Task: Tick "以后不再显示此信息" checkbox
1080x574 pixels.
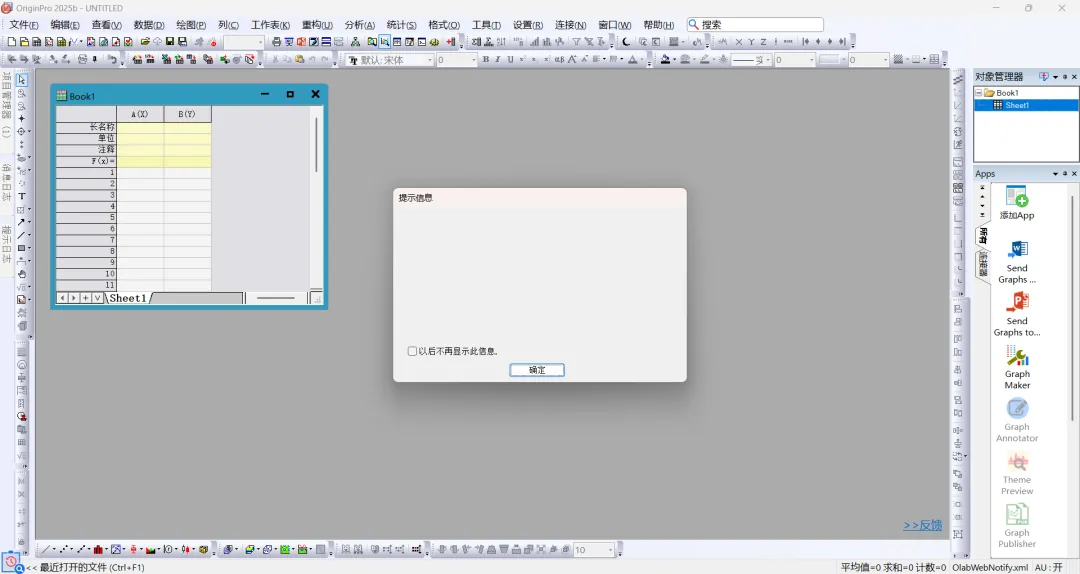Action: 412,351
